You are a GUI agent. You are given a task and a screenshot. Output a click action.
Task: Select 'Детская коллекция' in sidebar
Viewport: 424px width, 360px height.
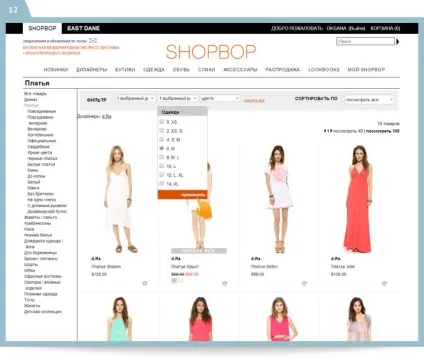click(x=43, y=312)
